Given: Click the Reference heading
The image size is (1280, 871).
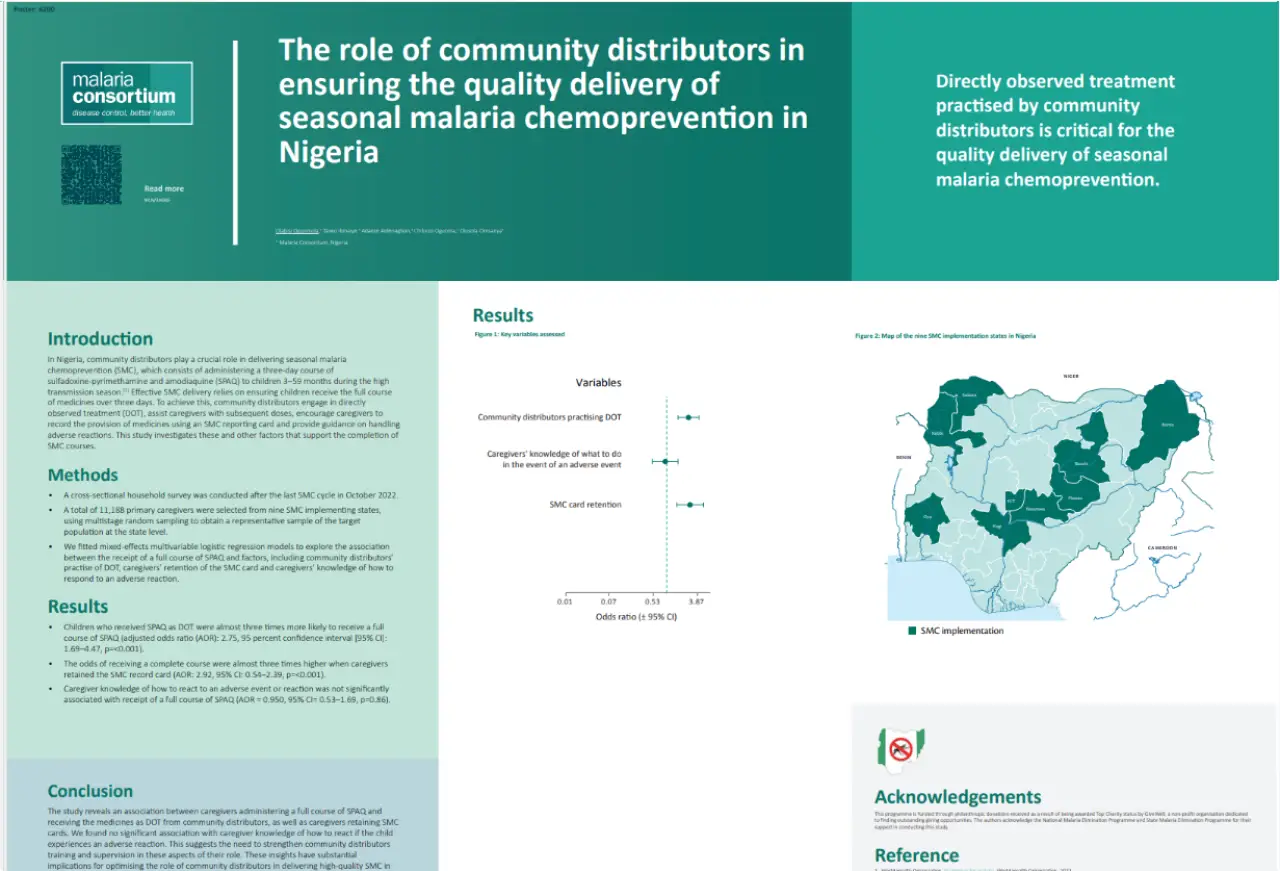Looking at the screenshot, I should pos(917,855).
